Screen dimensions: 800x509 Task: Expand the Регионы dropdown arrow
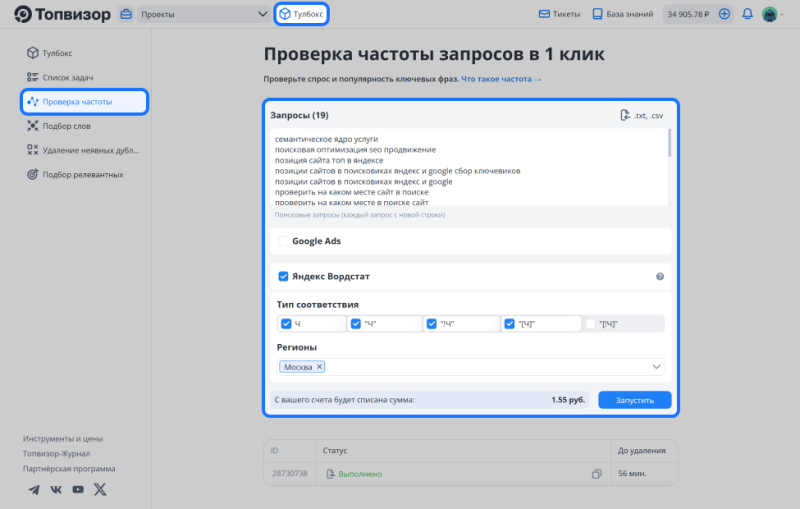pyautogui.click(x=656, y=367)
